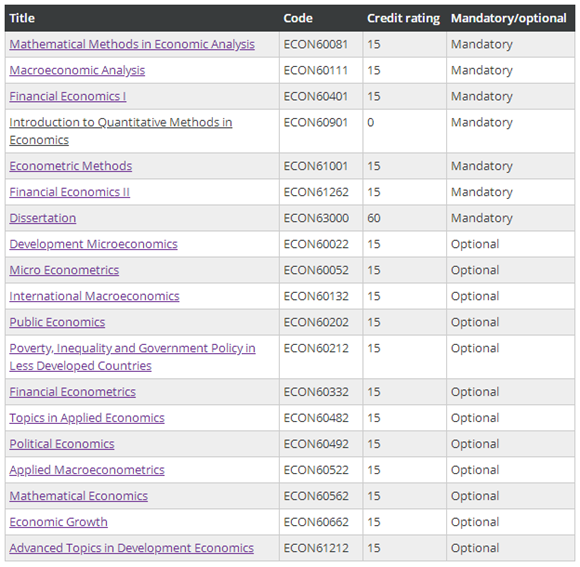This screenshot has height=567, width=580.
Task: Click the Public Economics link
Action: pos(57,322)
